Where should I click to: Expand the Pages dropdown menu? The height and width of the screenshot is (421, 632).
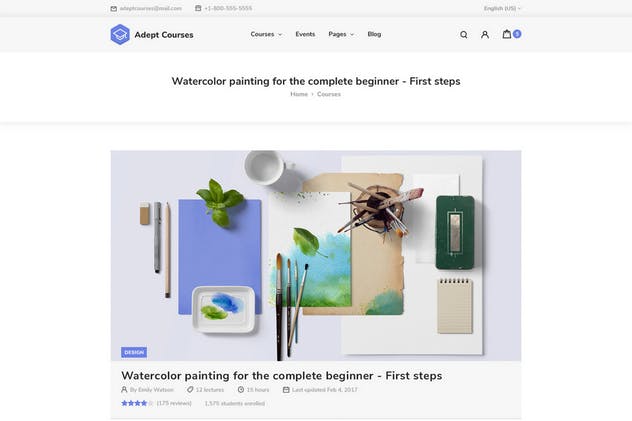pos(341,34)
